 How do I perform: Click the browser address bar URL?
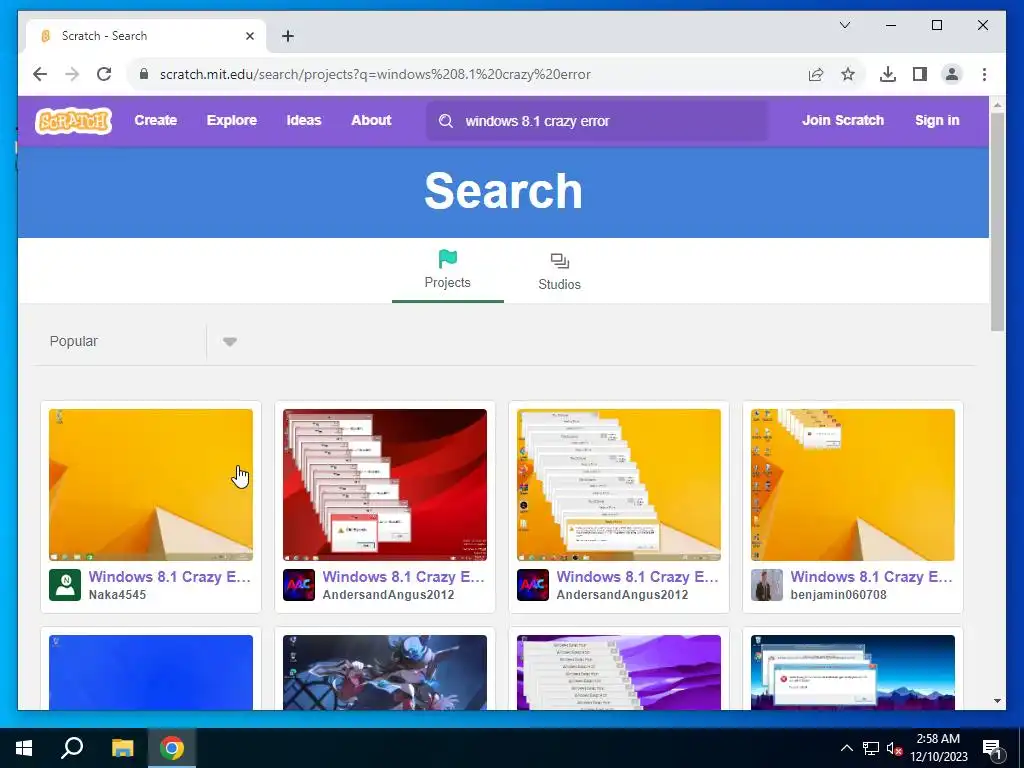point(375,74)
